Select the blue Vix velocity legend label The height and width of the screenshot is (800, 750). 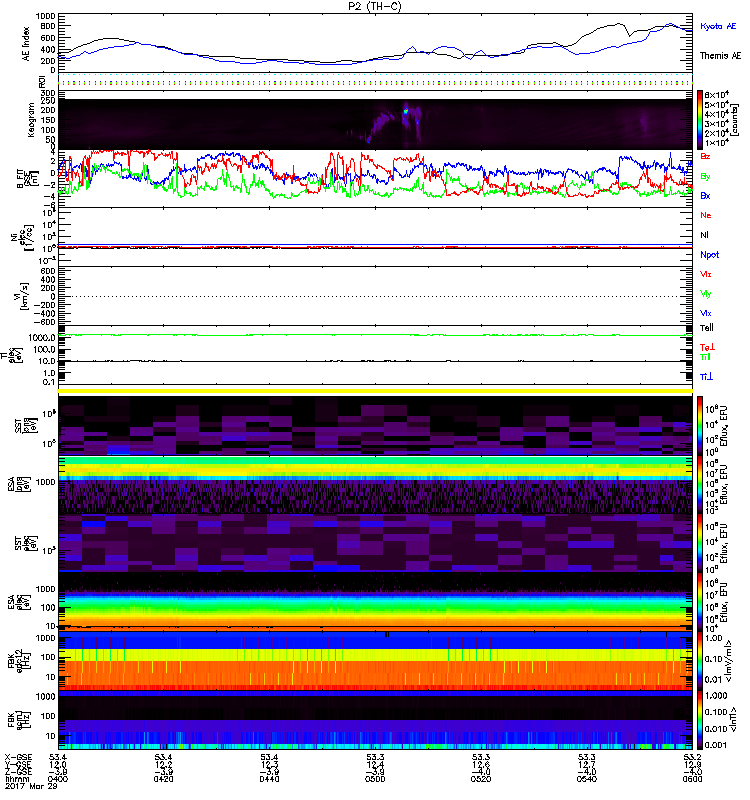pos(705,313)
